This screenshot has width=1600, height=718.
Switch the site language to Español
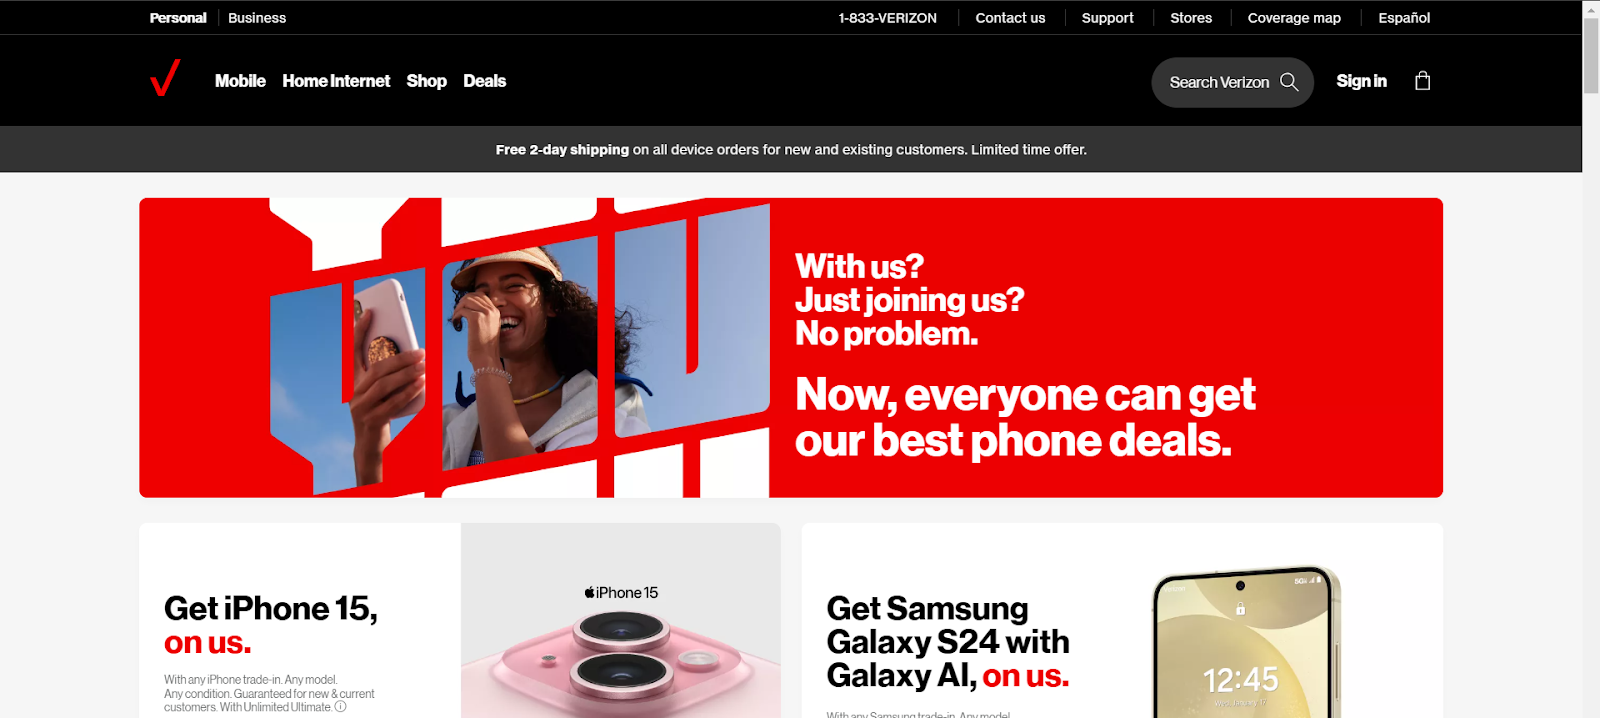click(1404, 18)
